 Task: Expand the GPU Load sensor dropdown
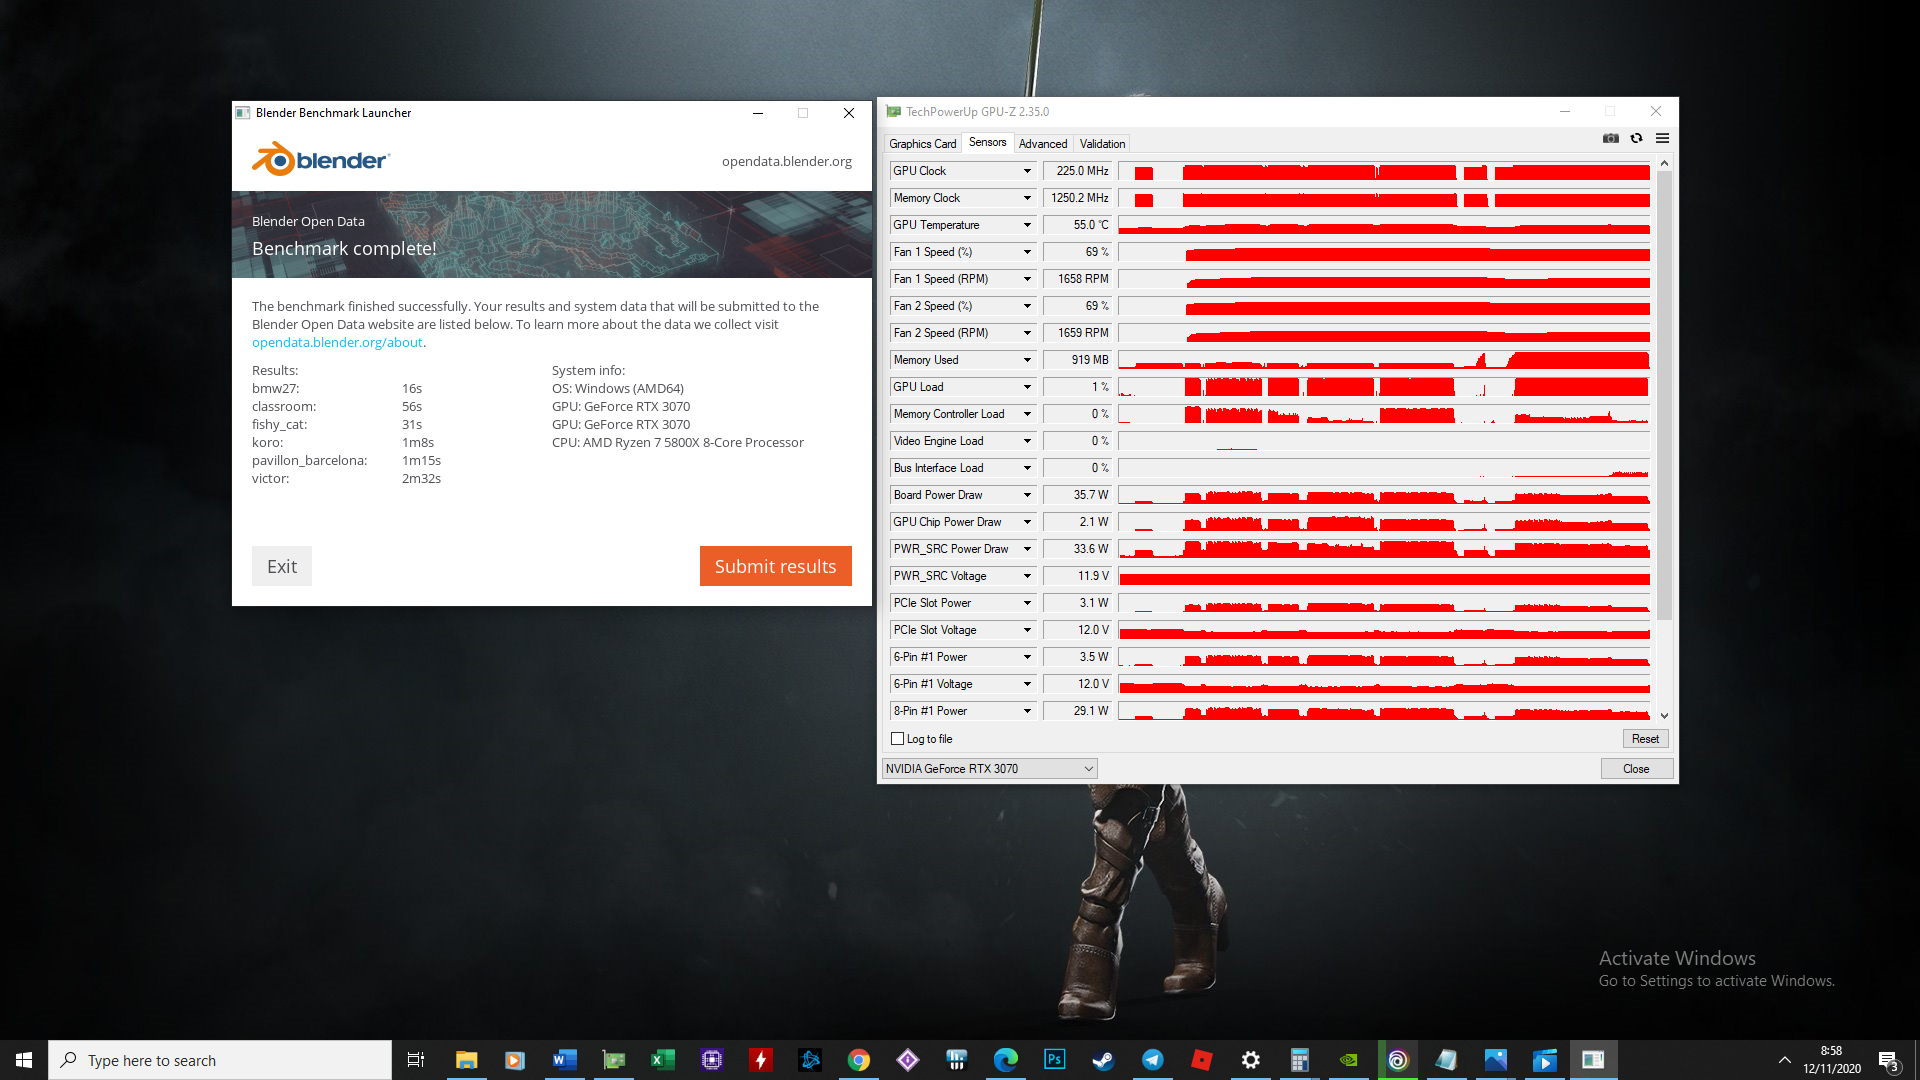(x=1027, y=387)
